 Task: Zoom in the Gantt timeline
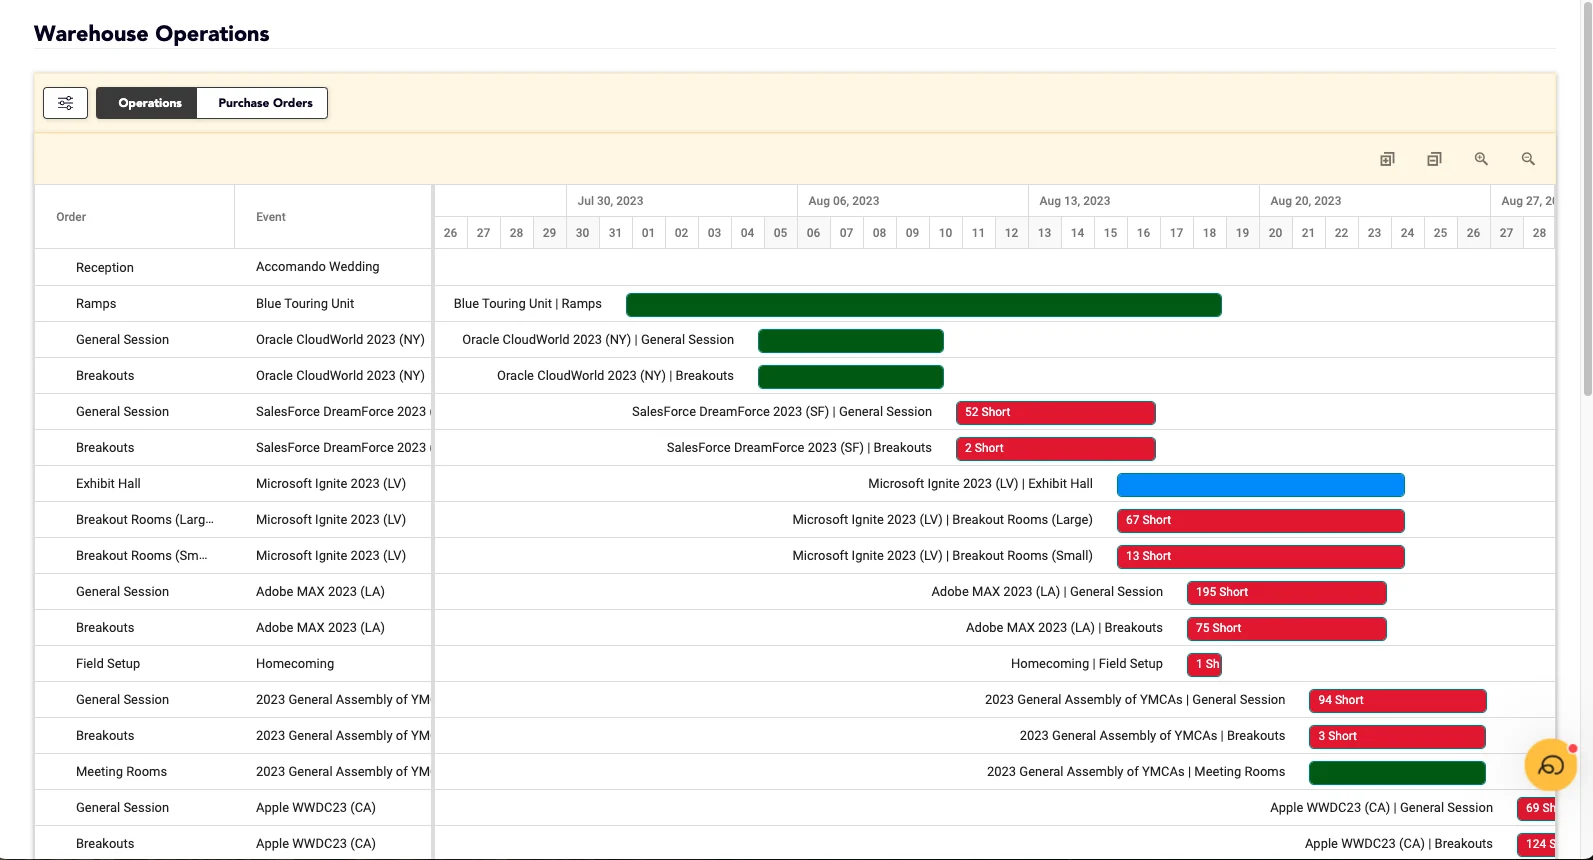[x=1481, y=159]
